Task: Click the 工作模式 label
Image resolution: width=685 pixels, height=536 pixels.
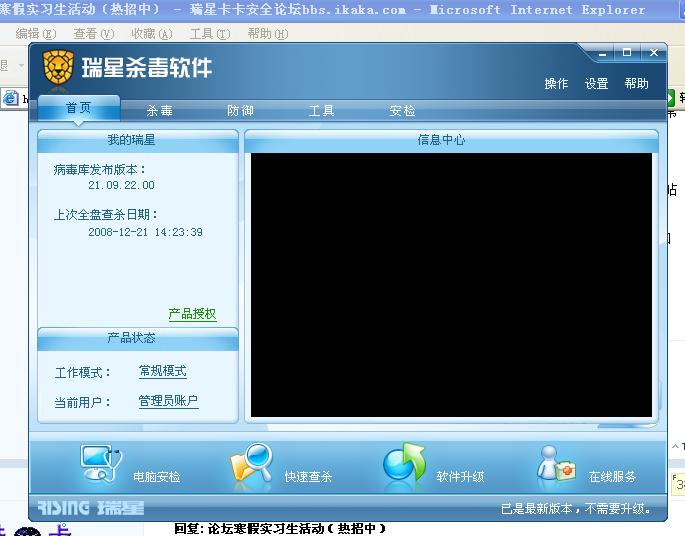Action: tap(83, 373)
